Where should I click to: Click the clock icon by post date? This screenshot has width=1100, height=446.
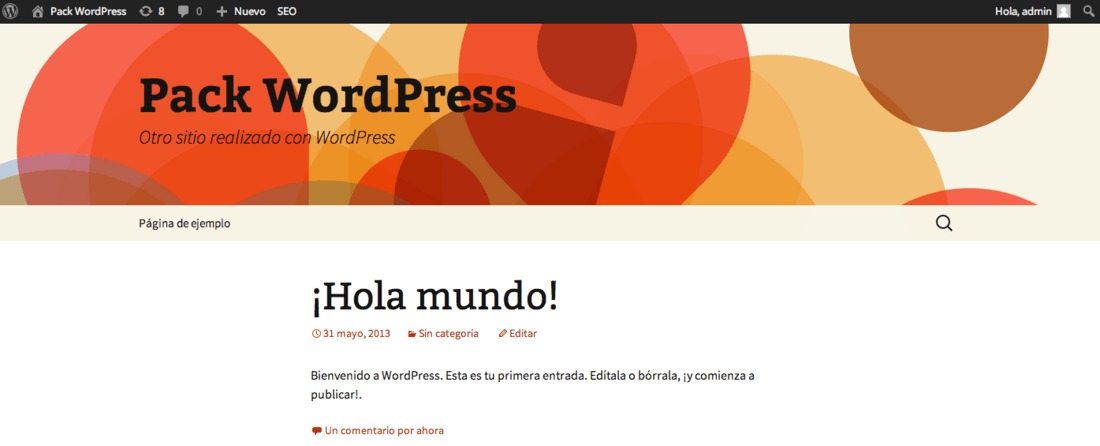(x=316, y=334)
